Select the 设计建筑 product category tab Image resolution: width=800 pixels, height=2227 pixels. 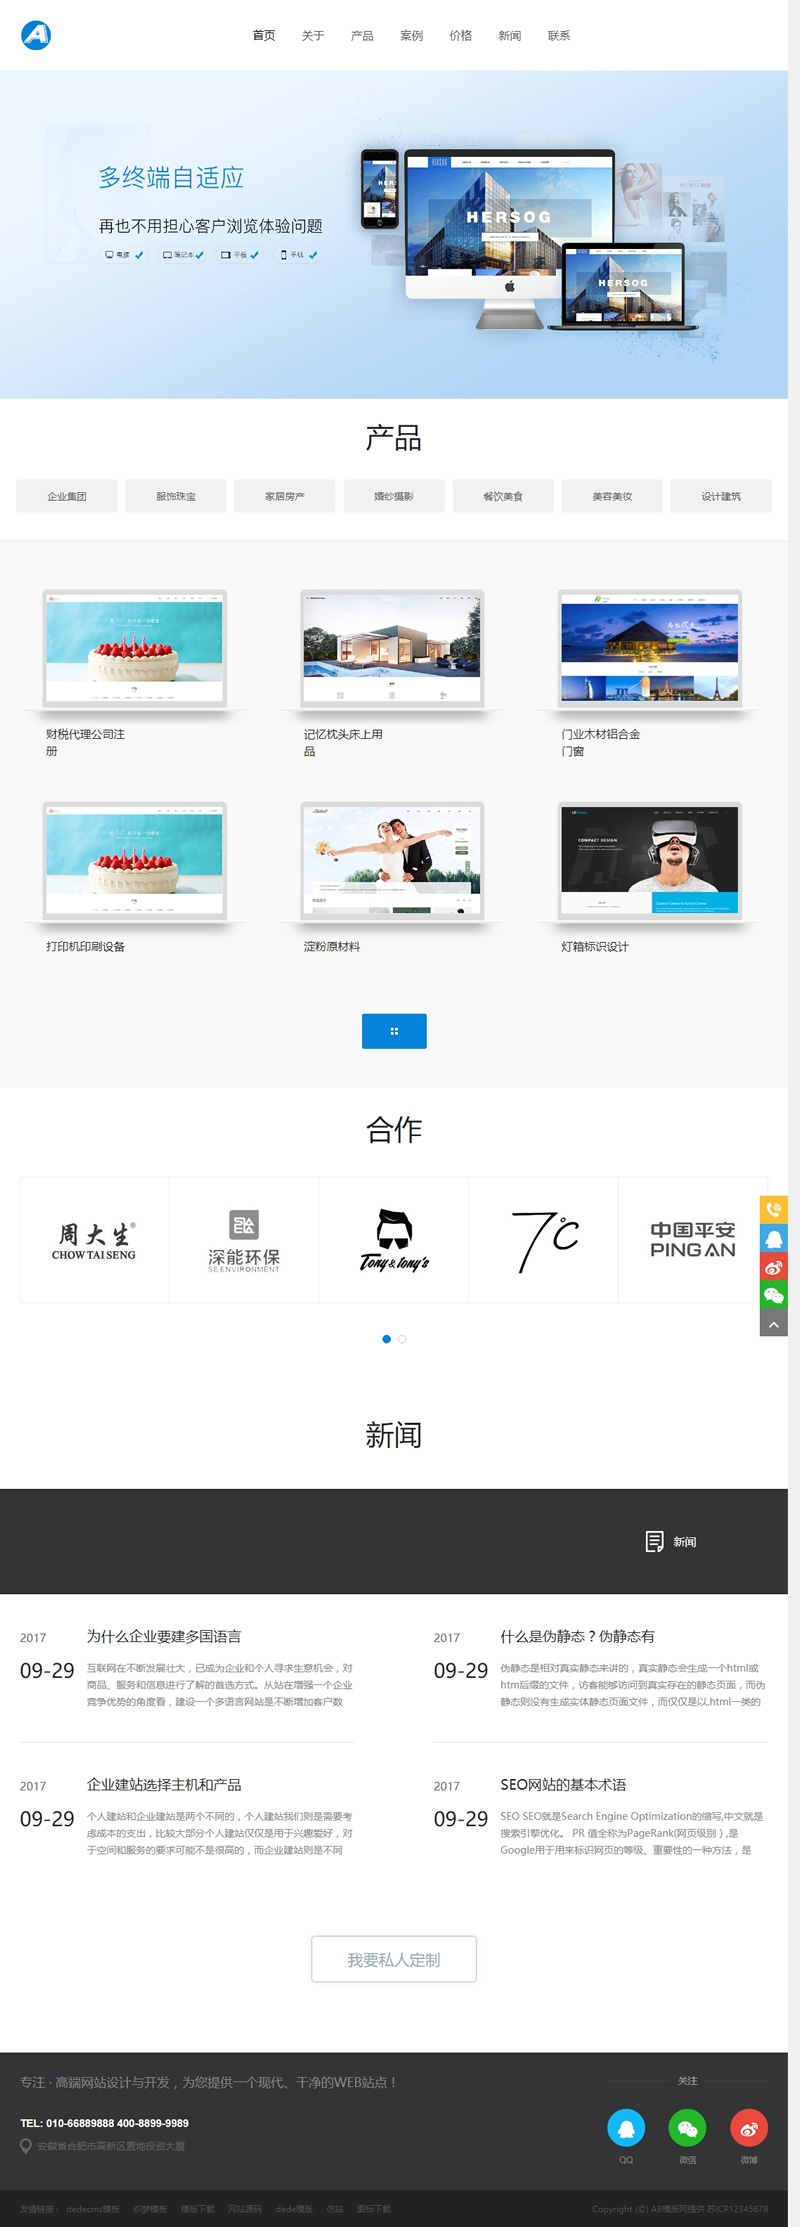pyautogui.click(x=721, y=496)
